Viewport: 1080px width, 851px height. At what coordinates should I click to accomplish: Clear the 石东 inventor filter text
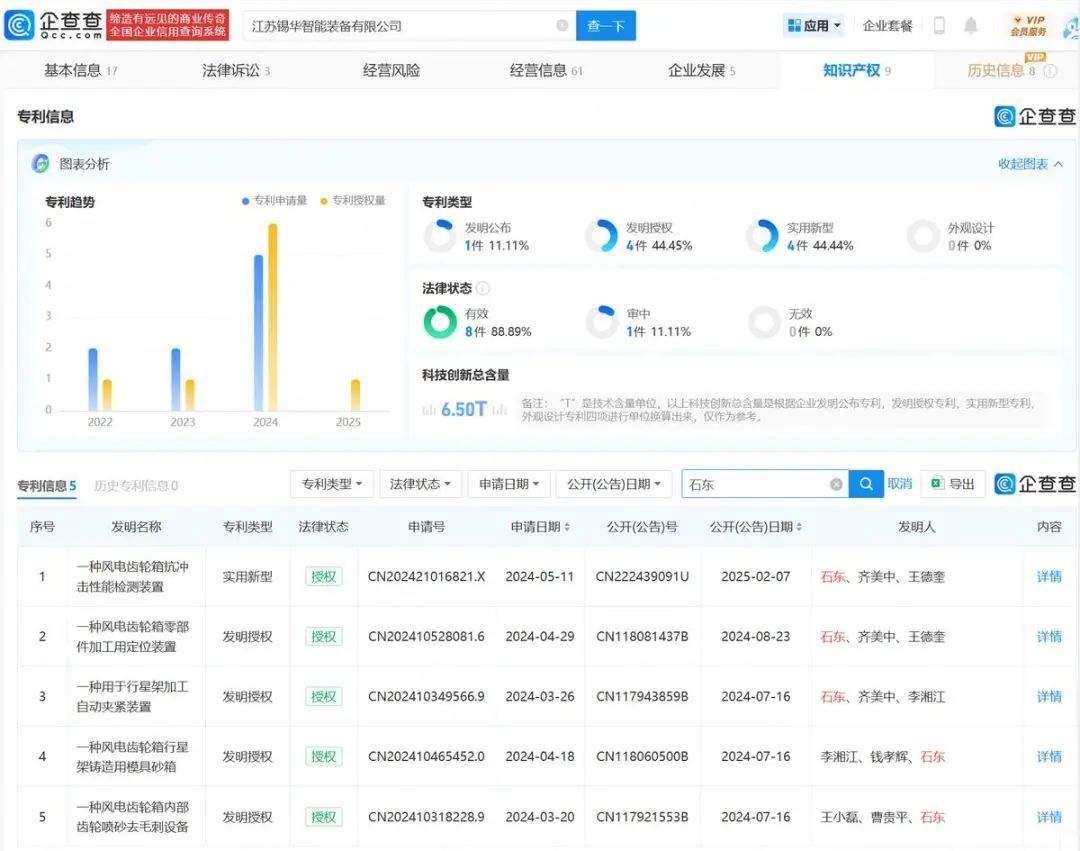pyautogui.click(x=836, y=484)
